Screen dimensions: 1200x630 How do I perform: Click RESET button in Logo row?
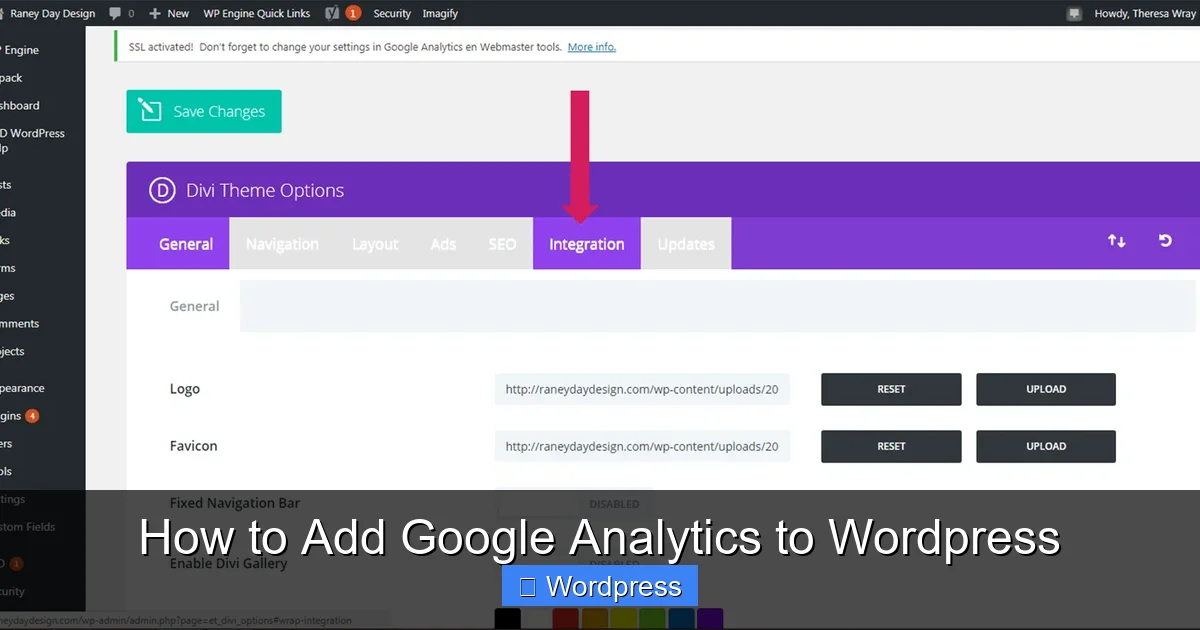[891, 389]
